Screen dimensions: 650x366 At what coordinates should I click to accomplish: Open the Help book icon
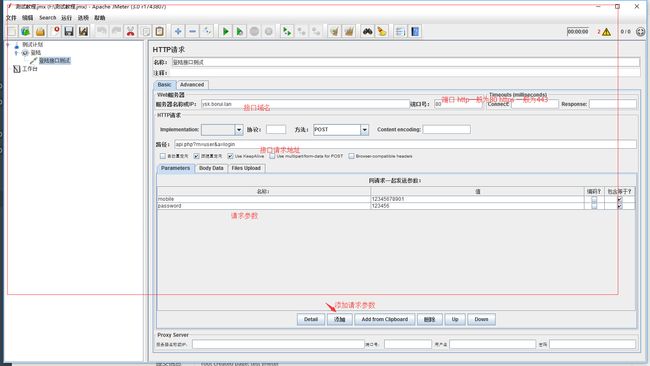[x=415, y=32]
